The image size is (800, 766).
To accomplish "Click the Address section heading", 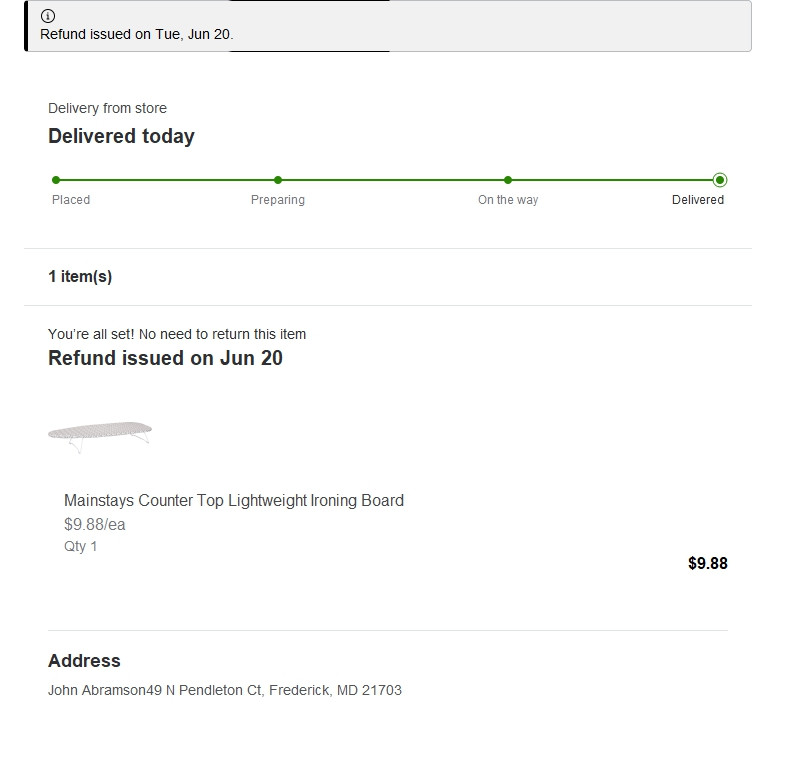I will coord(84,661).
